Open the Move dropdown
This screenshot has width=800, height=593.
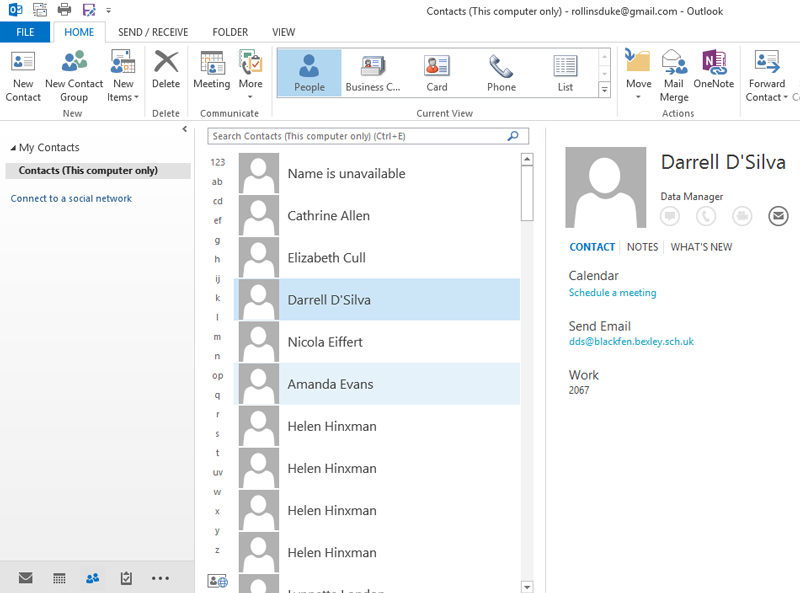[x=638, y=76]
